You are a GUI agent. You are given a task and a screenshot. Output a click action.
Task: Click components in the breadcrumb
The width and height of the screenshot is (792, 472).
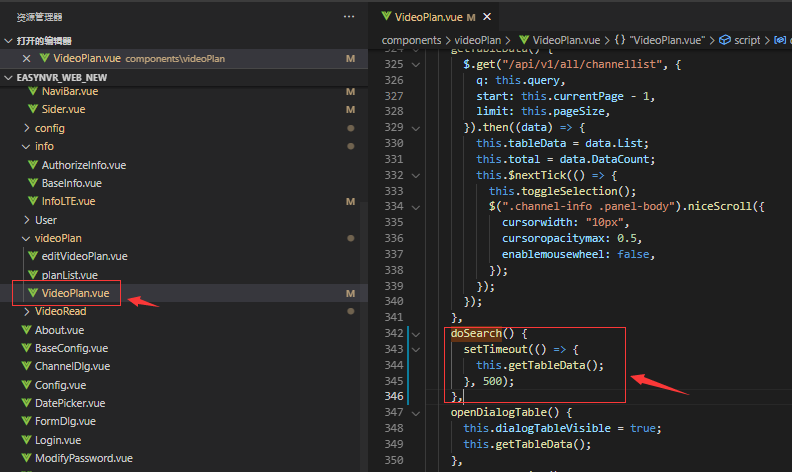tap(411, 40)
